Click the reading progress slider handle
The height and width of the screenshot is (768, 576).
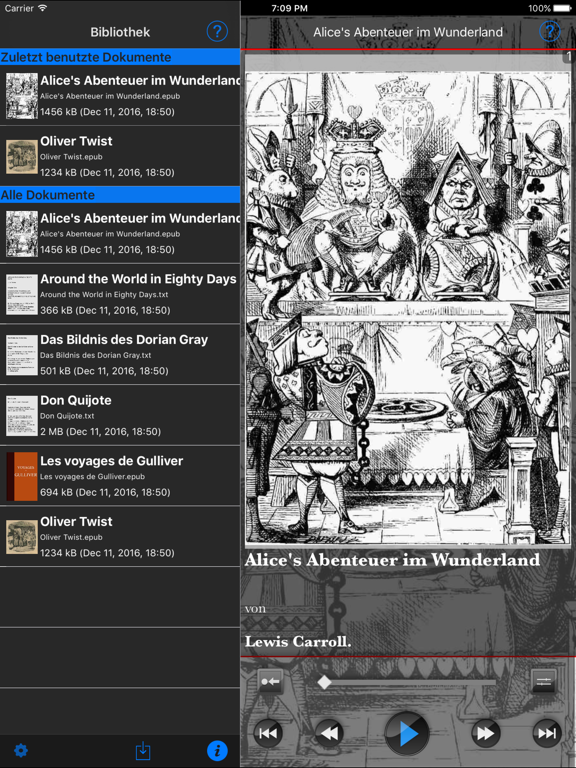pyautogui.click(x=324, y=682)
